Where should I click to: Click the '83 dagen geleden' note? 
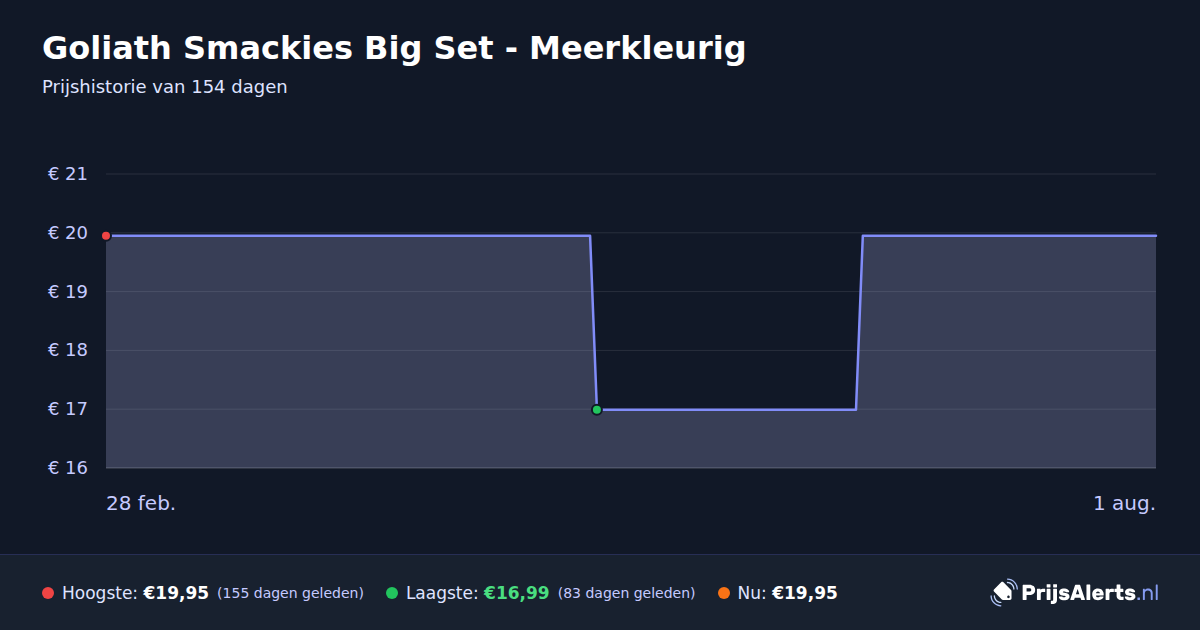(x=626, y=593)
